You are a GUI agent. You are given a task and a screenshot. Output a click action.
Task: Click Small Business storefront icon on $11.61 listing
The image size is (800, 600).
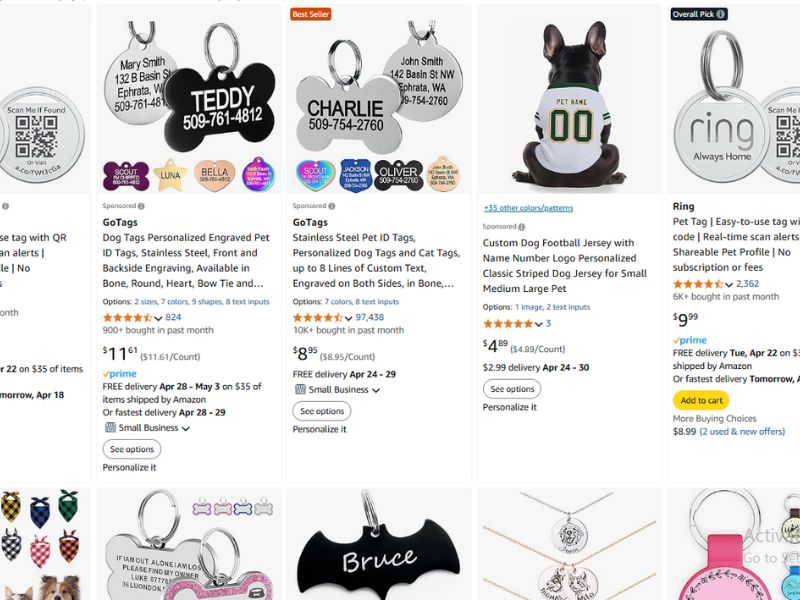click(x=109, y=428)
